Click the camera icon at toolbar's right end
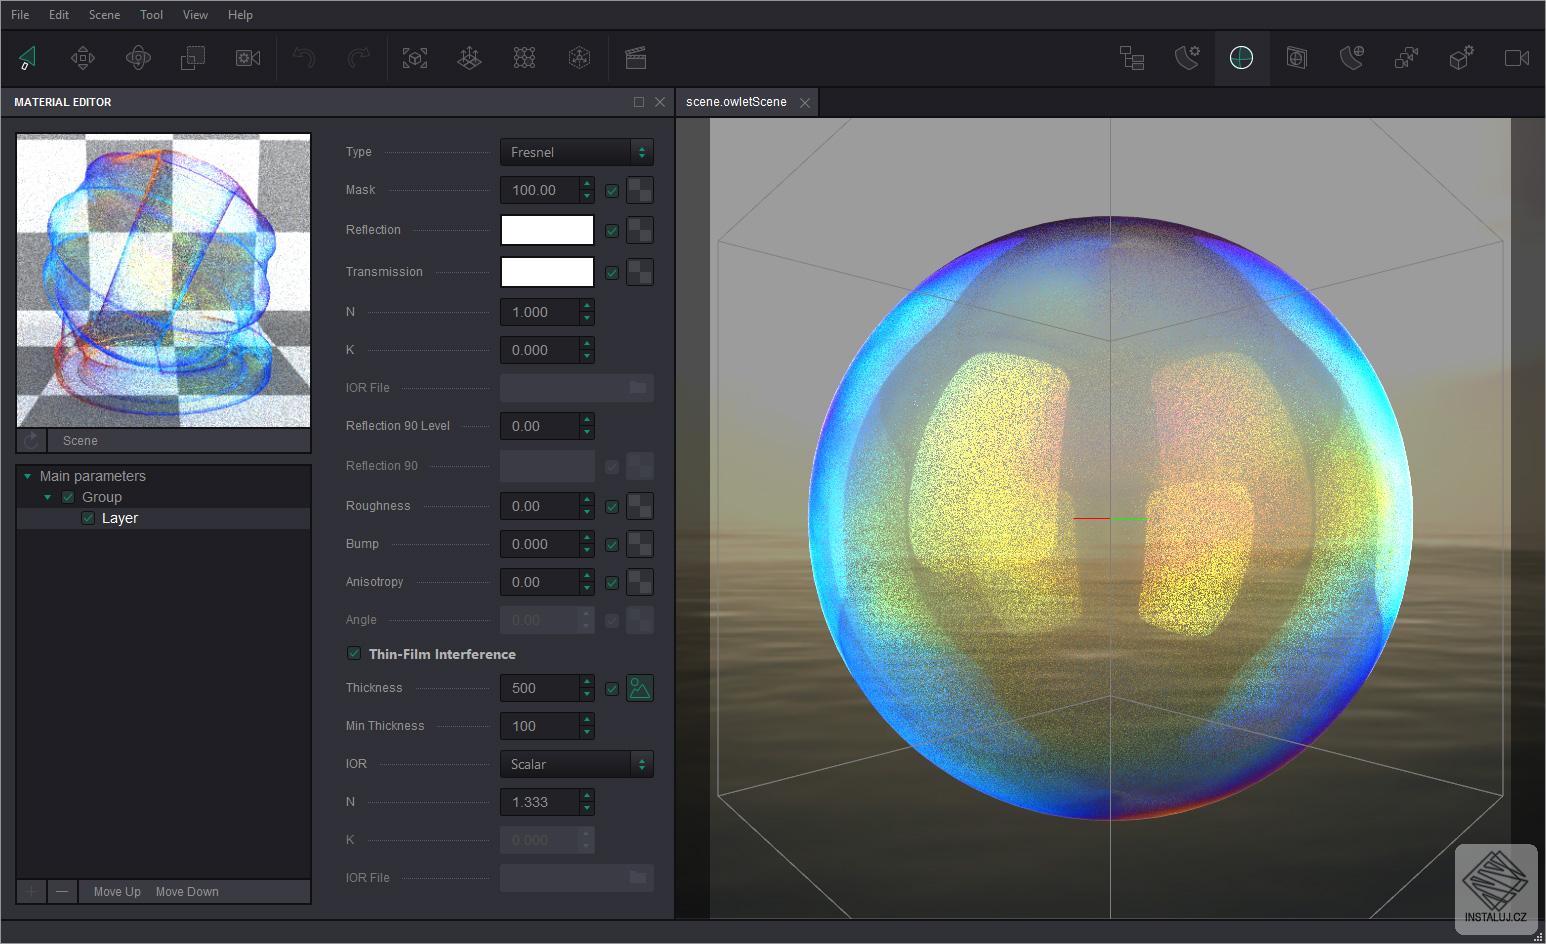The image size is (1546, 944). (x=1516, y=59)
